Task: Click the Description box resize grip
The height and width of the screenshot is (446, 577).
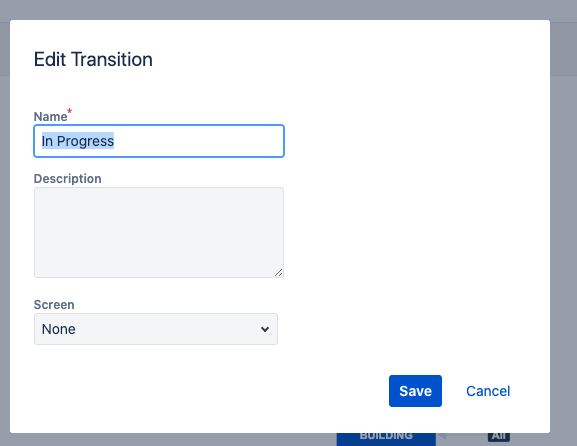Action: 279,273
